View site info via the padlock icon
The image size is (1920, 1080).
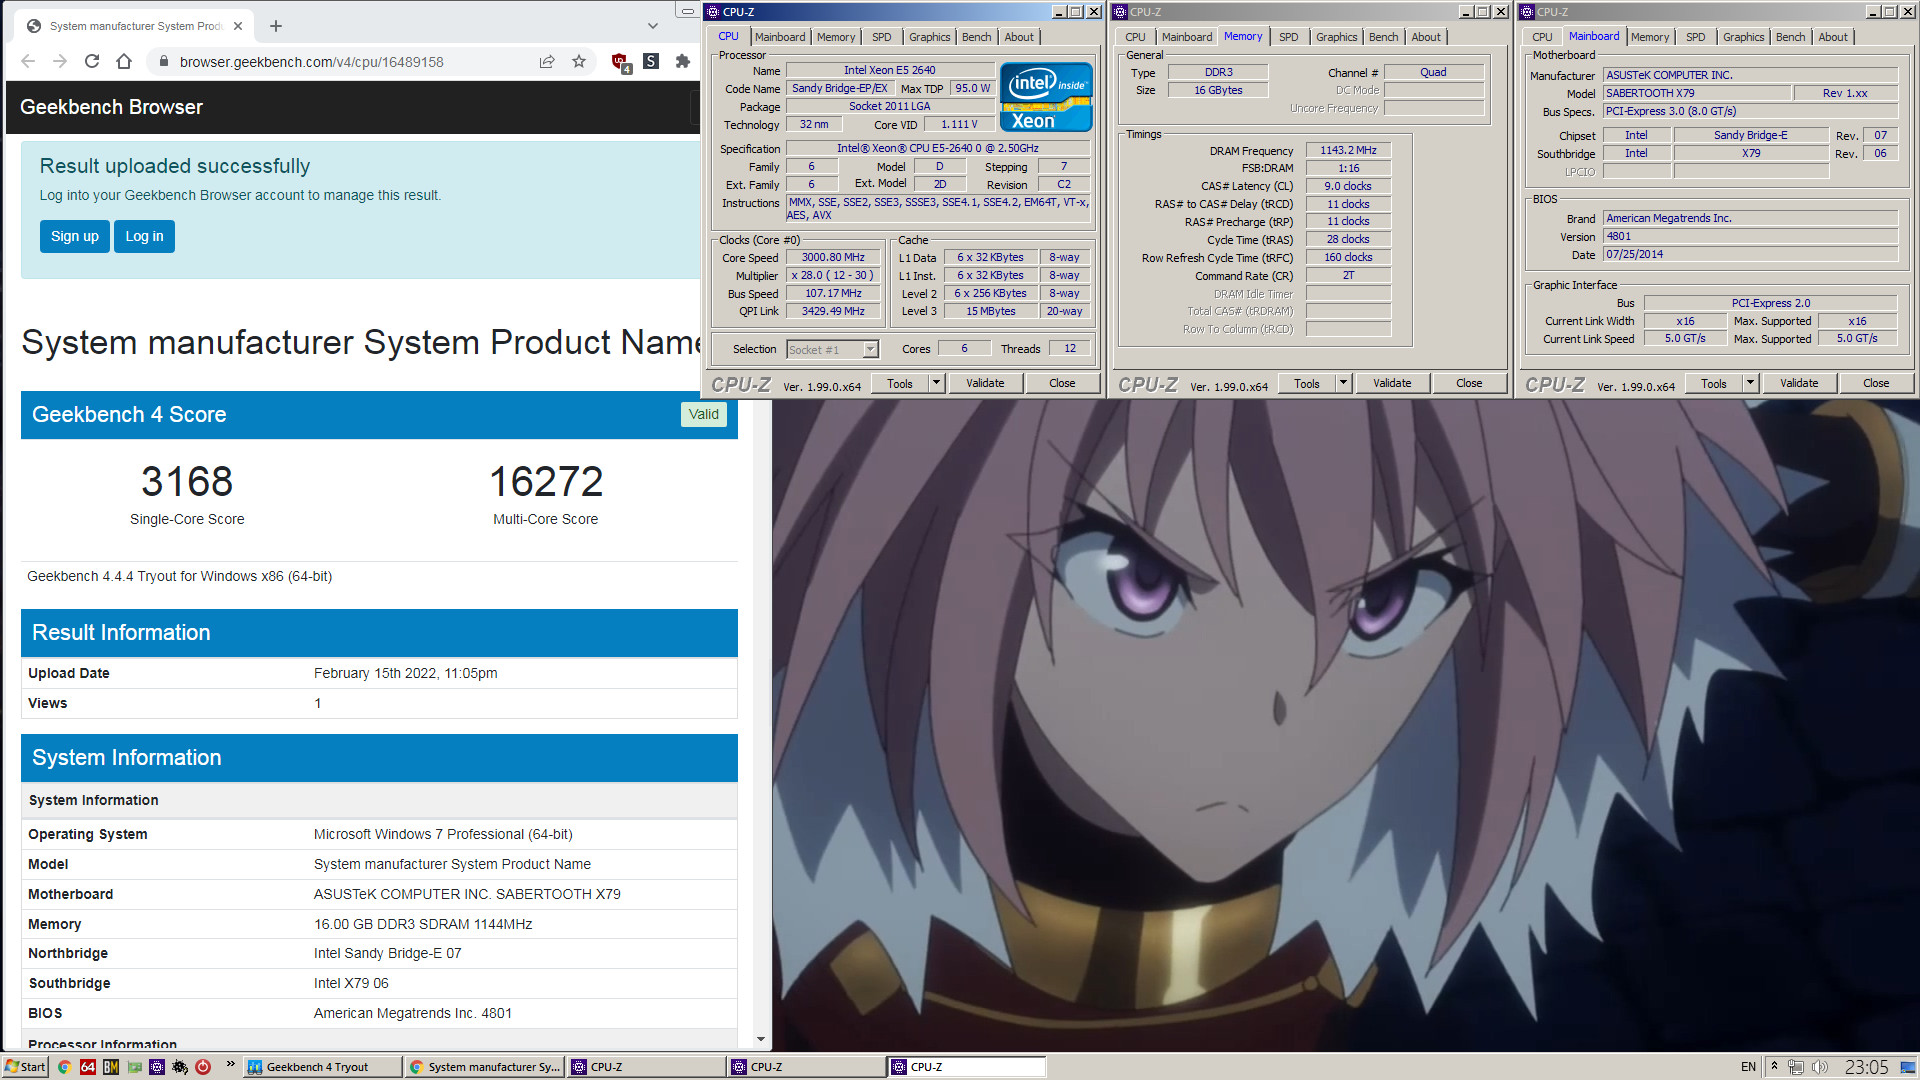(164, 62)
